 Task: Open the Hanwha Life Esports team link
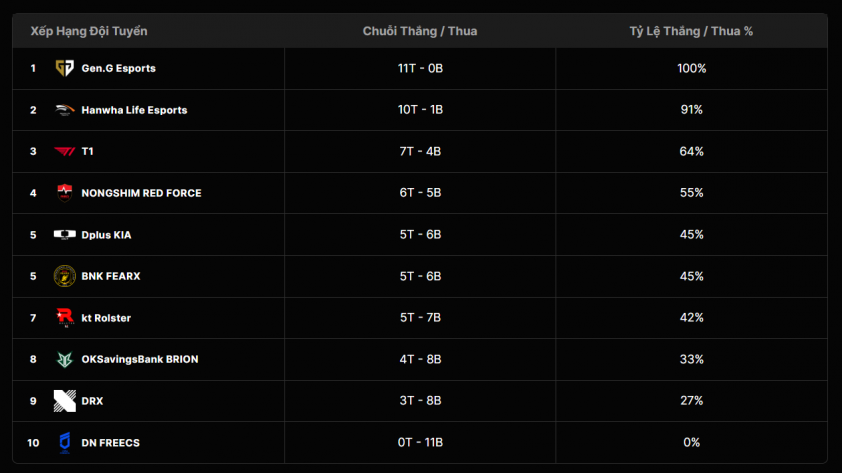click(134, 110)
